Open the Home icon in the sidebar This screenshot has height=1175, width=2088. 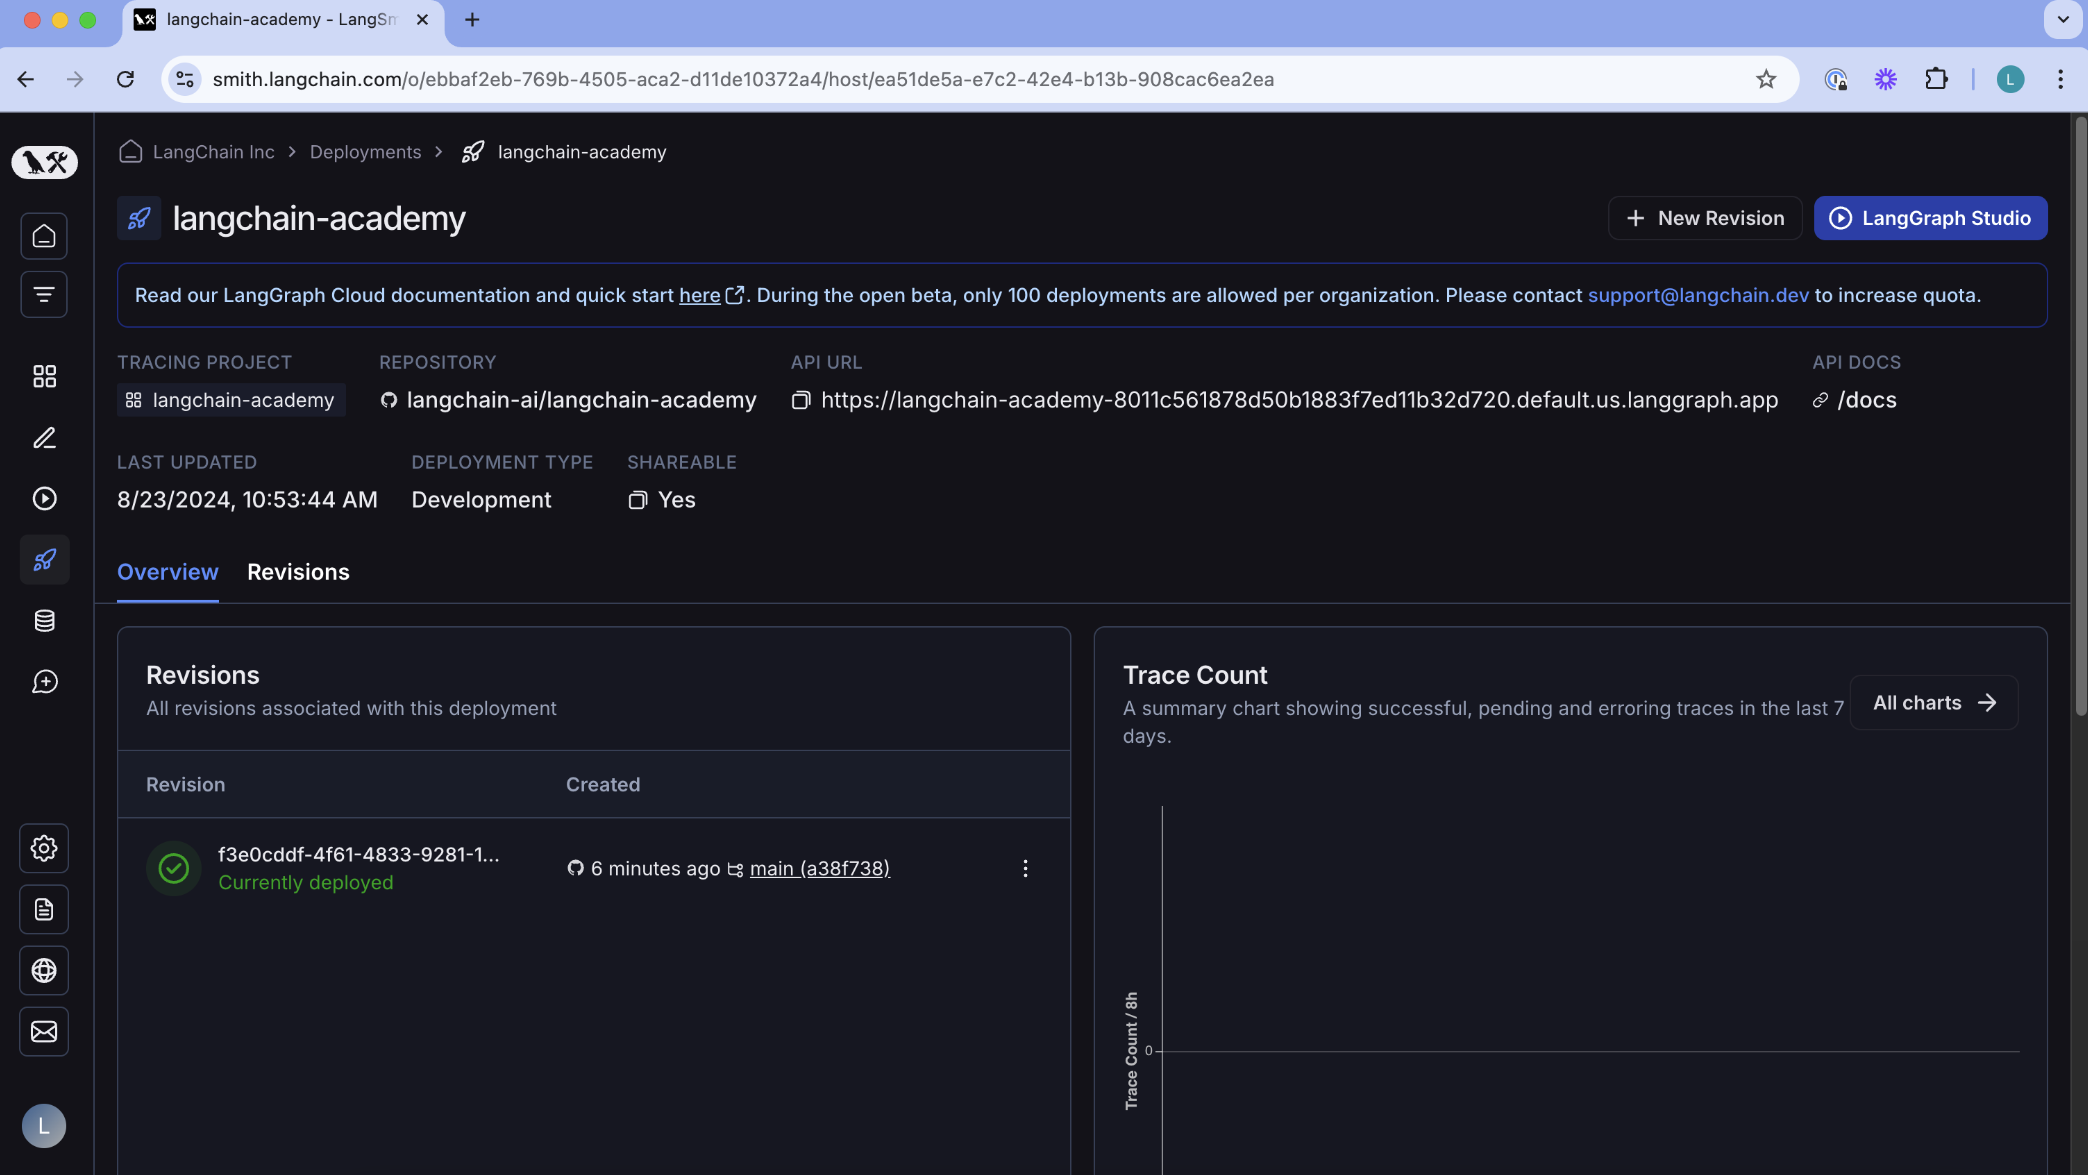click(x=44, y=236)
